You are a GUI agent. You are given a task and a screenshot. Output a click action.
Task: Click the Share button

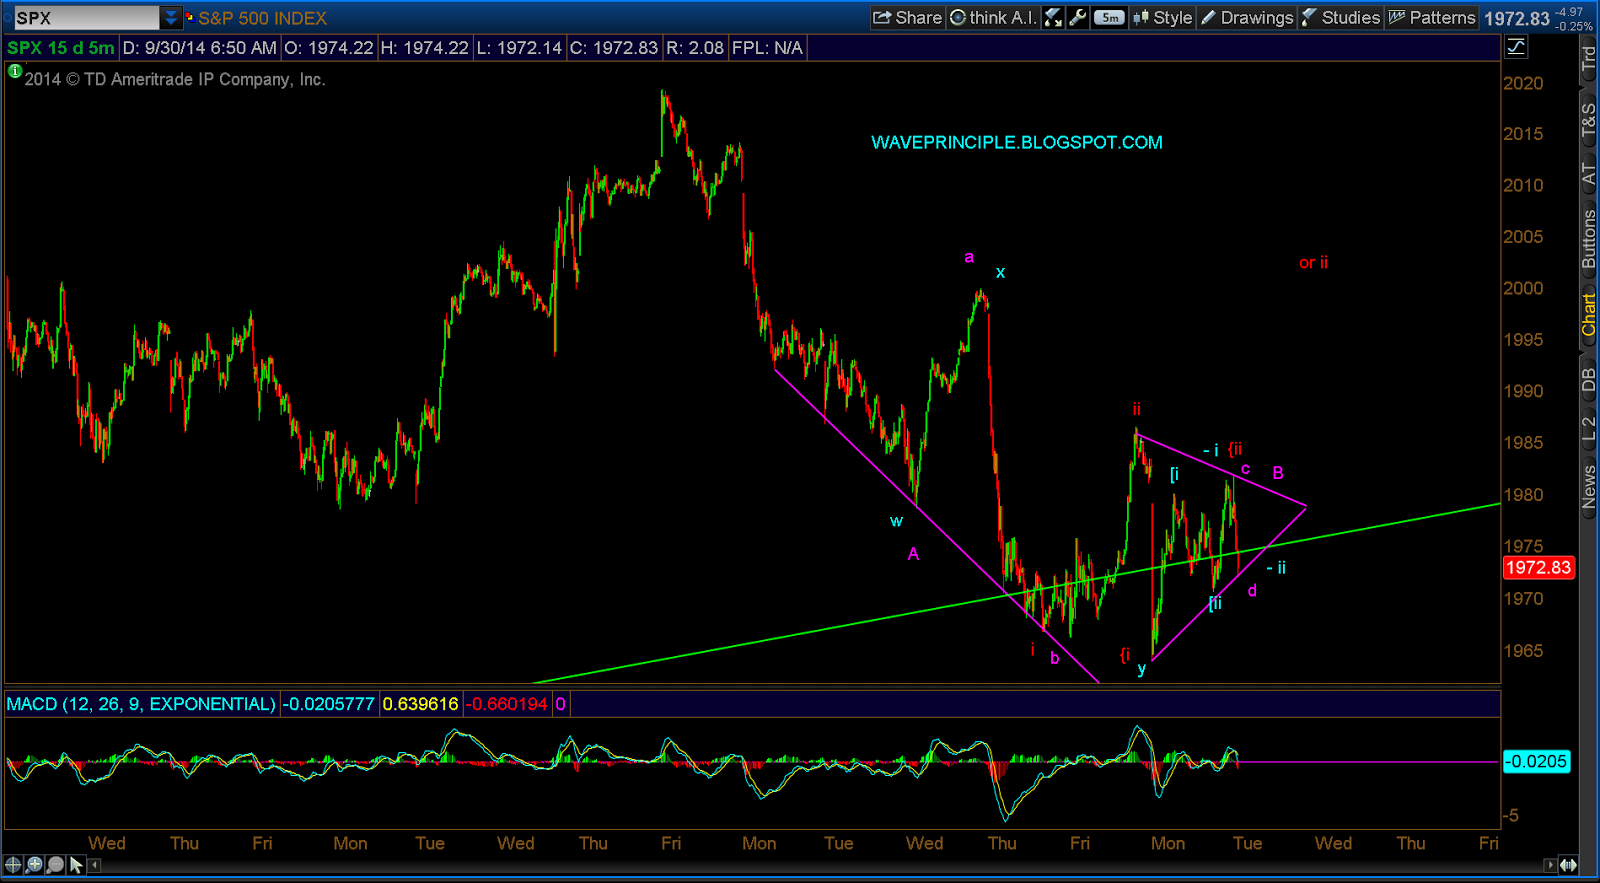pos(907,17)
